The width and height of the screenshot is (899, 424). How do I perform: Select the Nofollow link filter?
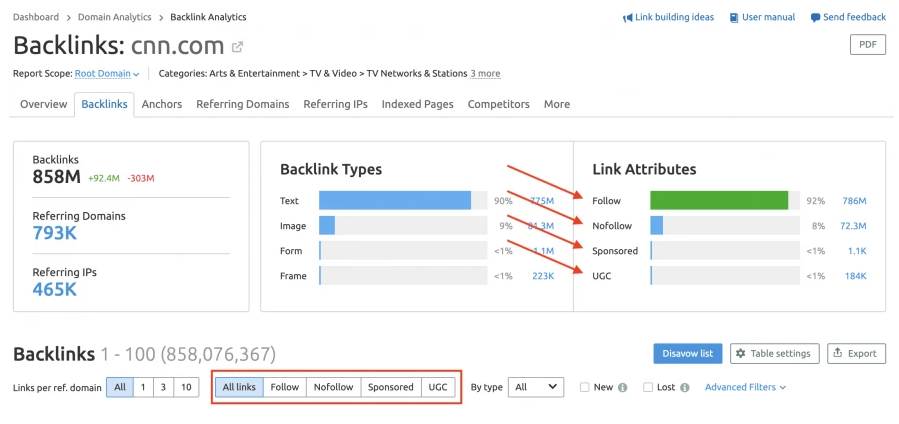click(x=333, y=387)
